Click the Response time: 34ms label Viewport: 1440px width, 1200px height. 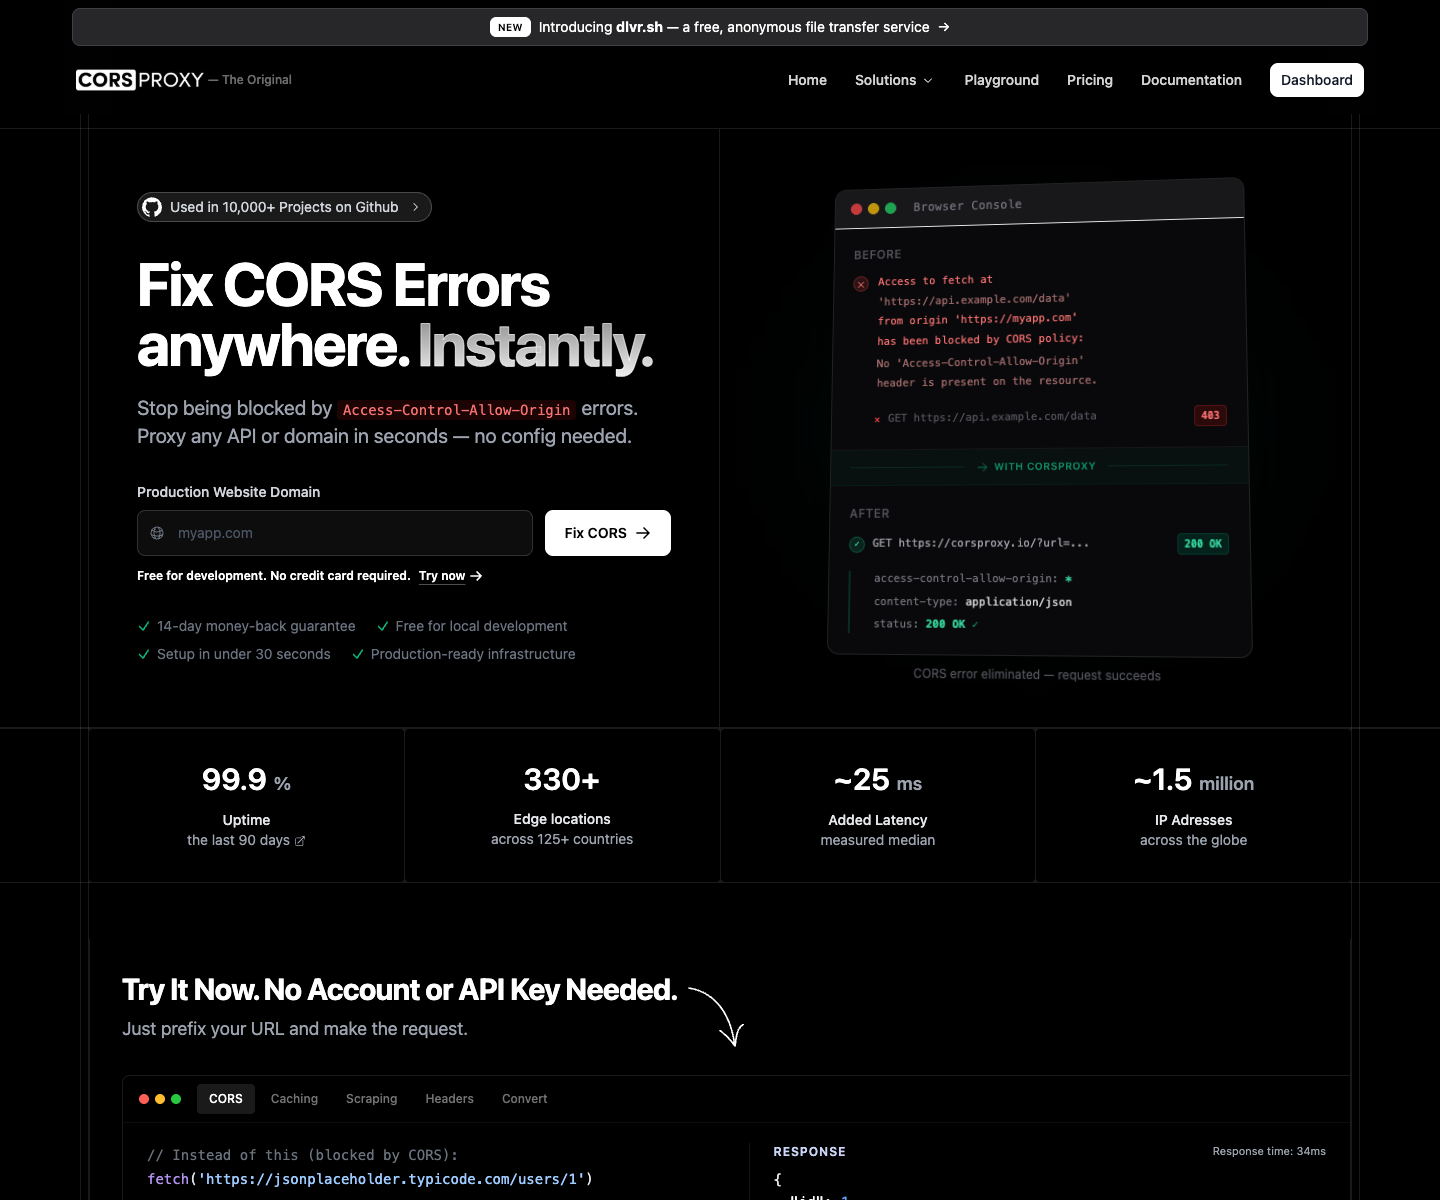1269,1152
